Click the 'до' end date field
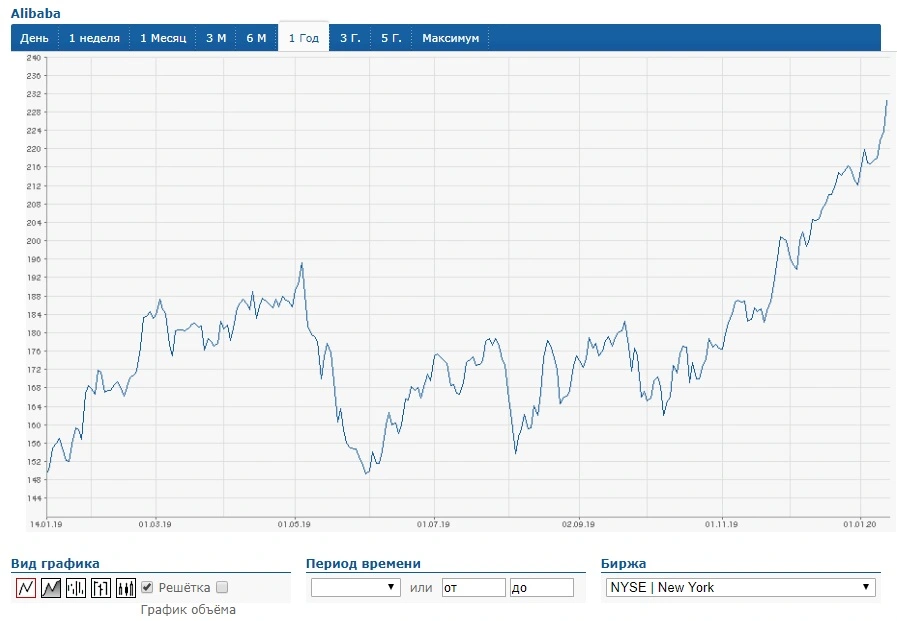 click(542, 587)
